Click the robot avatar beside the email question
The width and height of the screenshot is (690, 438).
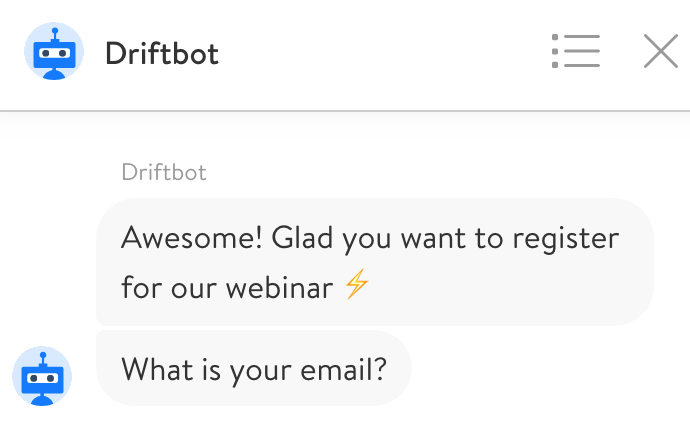(x=42, y=376)
